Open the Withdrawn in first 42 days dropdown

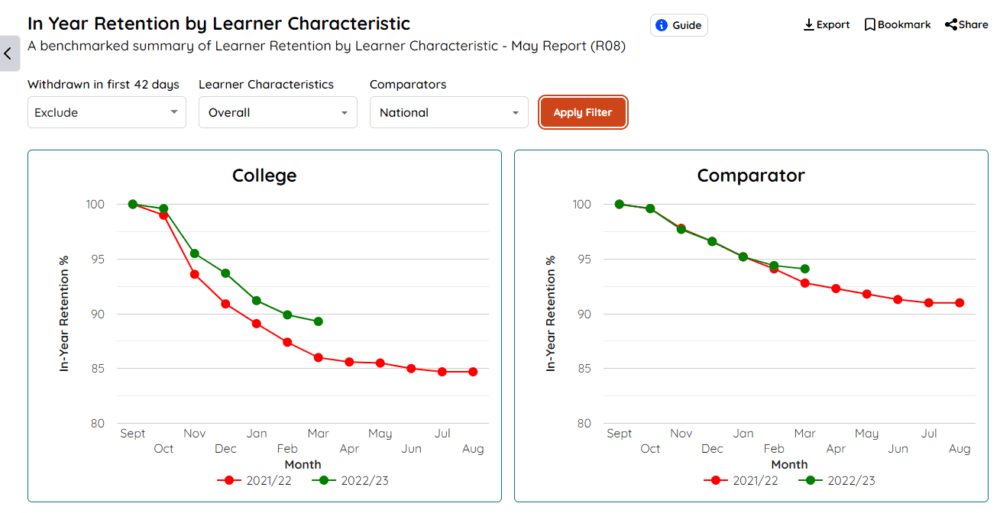[107, 113]
